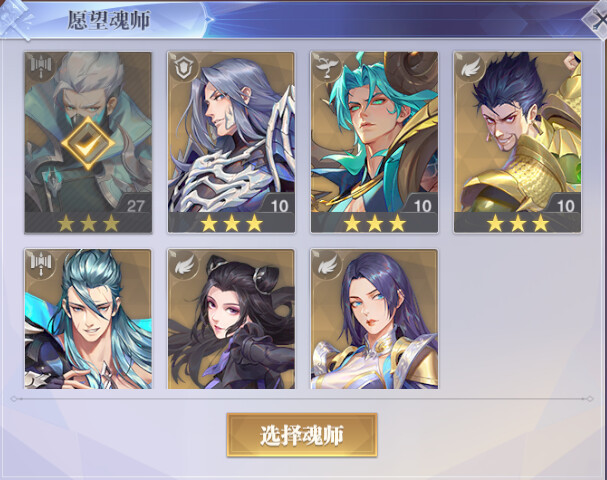Select the silver-haired armored hero card
This screenshot has height=480, width=607.
pos(231,142)
